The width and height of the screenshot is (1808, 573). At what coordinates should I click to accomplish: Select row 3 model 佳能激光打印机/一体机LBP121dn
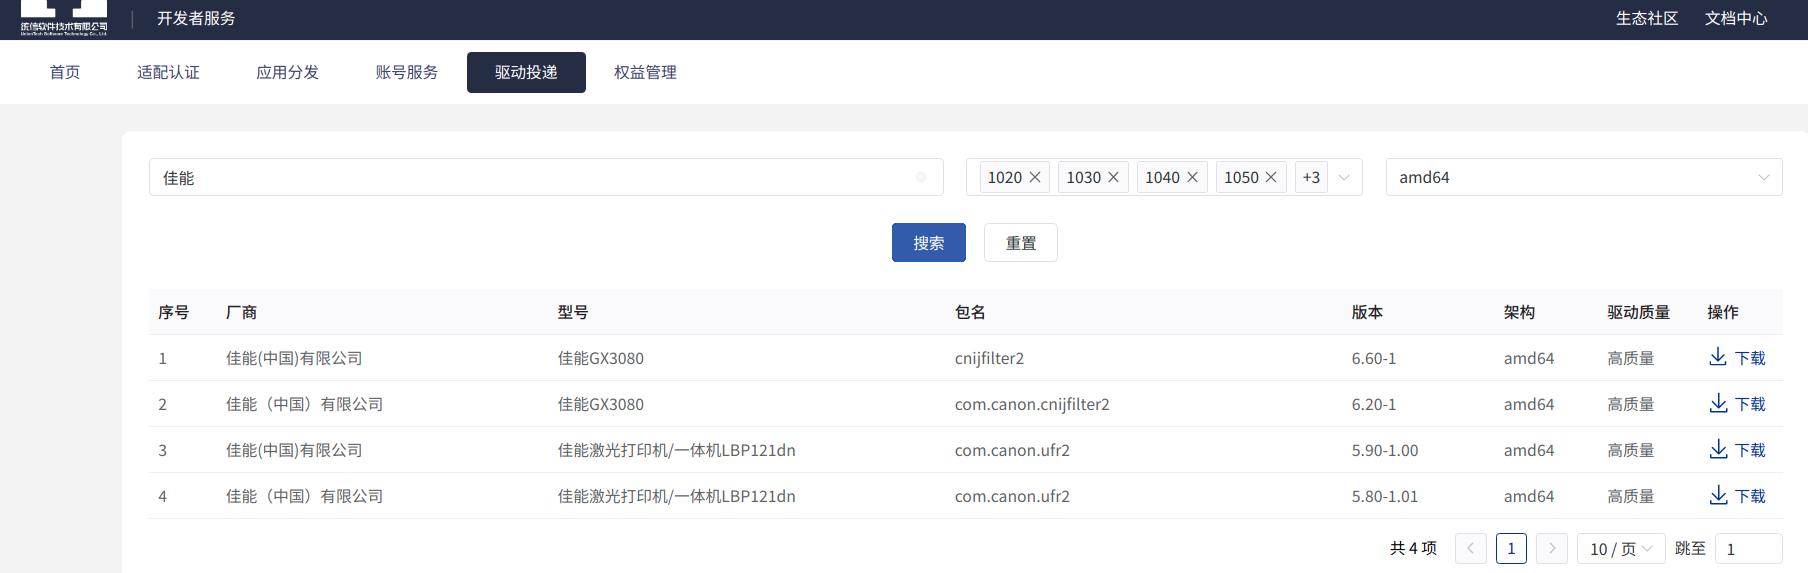pyautogui.click(x=677, y=450)
